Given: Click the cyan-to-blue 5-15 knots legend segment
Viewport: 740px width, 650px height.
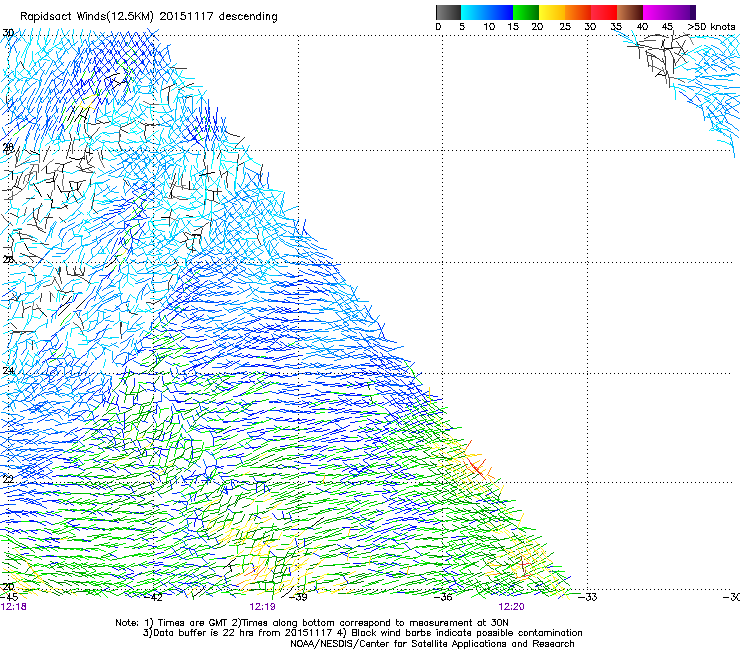Looking at the screenshot, I should click(x=487, y=12).
